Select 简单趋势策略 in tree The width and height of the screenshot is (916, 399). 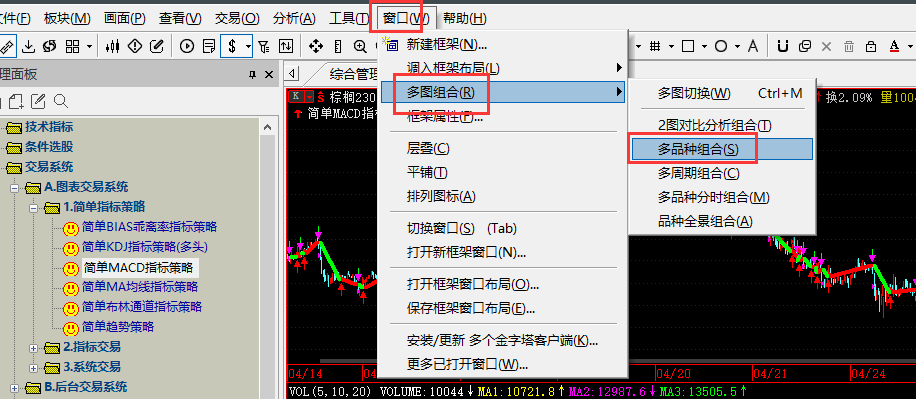coord(118,327)
